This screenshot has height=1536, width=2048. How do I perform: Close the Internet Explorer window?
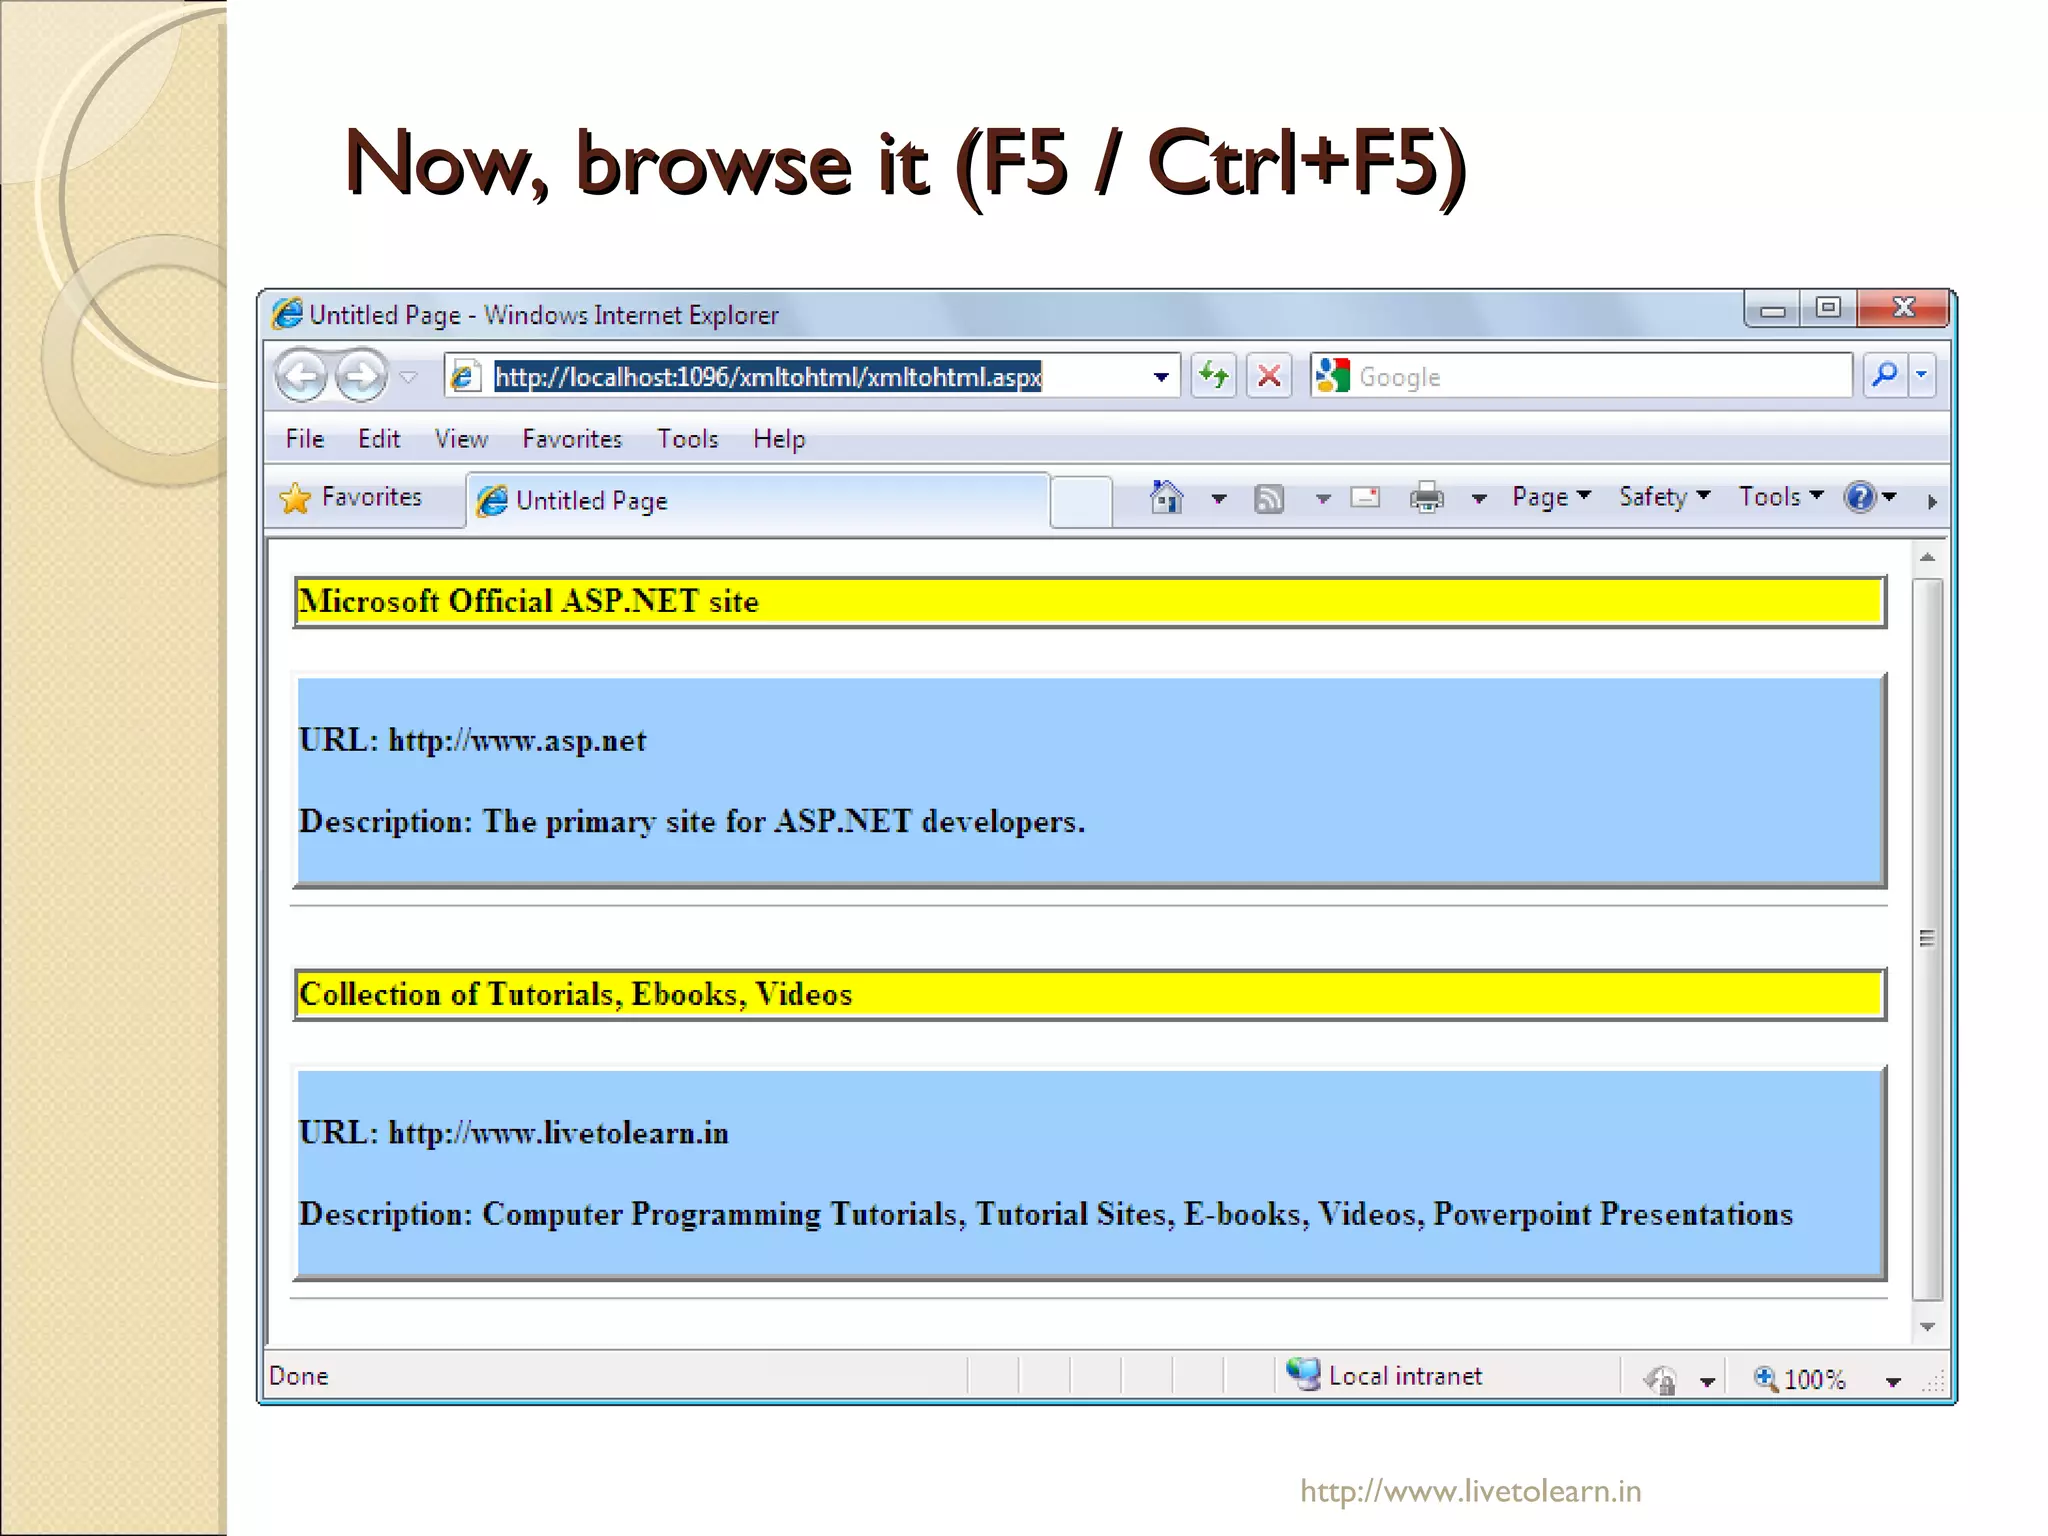[1903, 308]
